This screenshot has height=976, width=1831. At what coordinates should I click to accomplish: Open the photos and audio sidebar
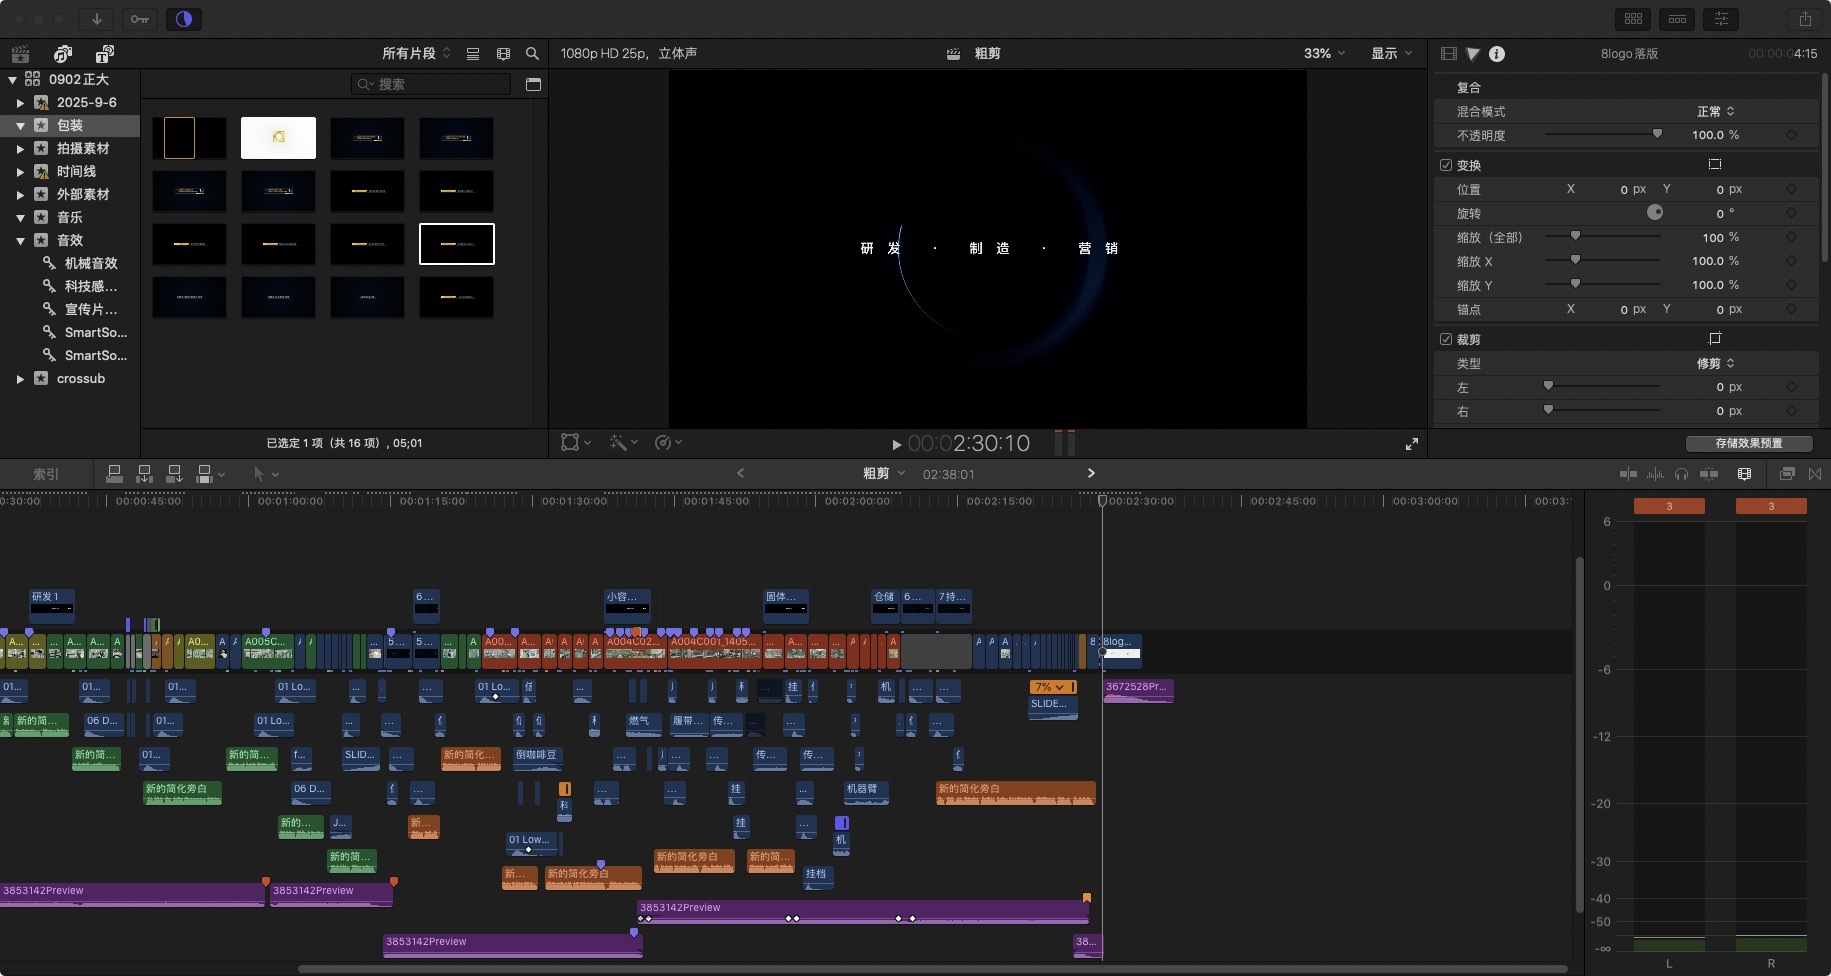click(63, 54)
